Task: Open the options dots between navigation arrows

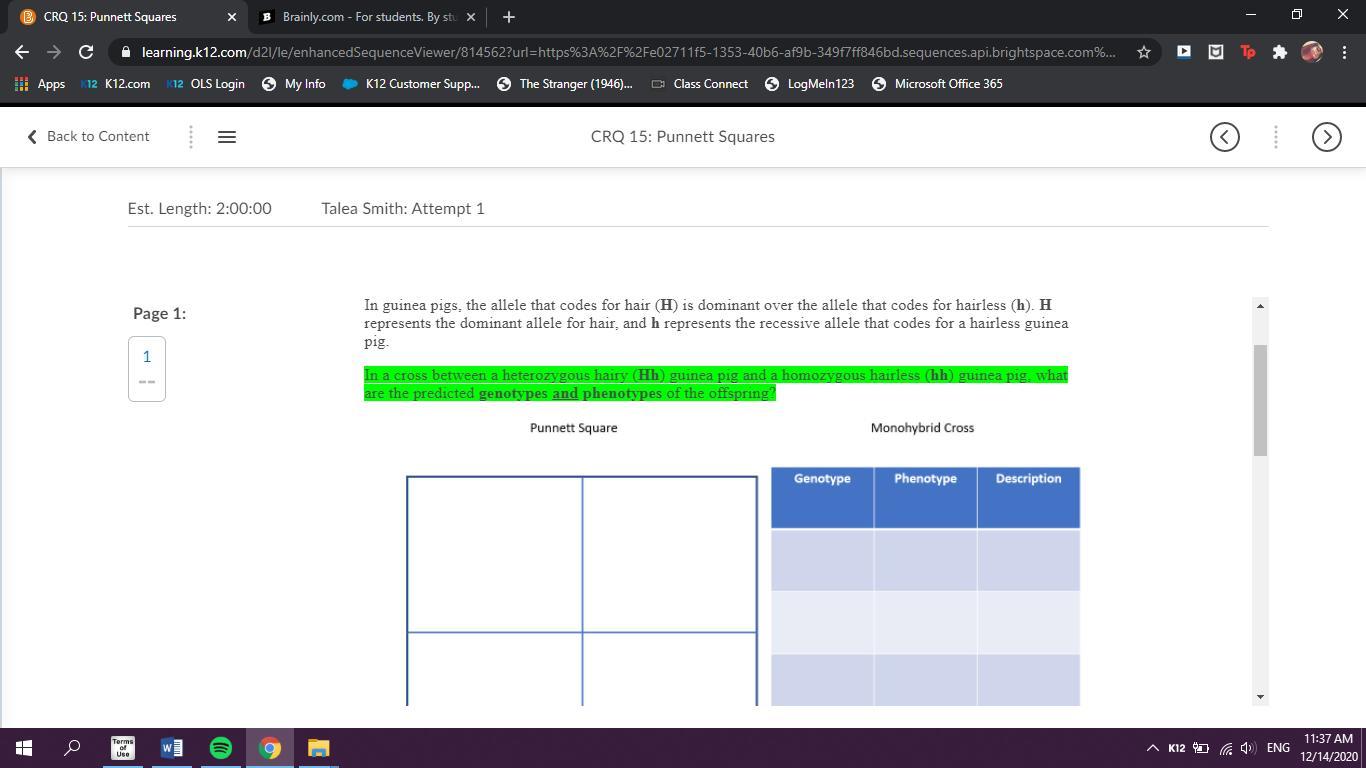Action: 1276,137
